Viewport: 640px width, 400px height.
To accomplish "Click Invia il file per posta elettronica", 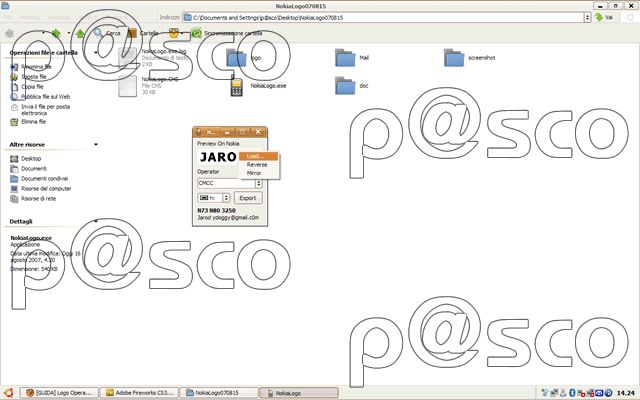I will [x=46, y=110].
